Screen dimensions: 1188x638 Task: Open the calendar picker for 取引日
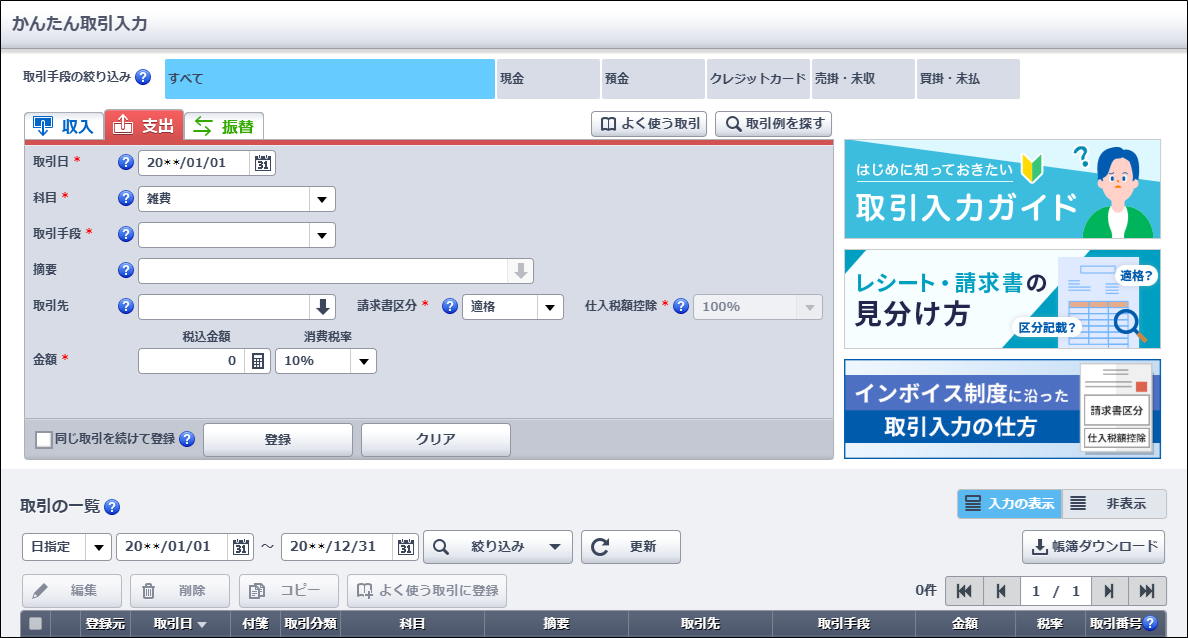(263, 163)
